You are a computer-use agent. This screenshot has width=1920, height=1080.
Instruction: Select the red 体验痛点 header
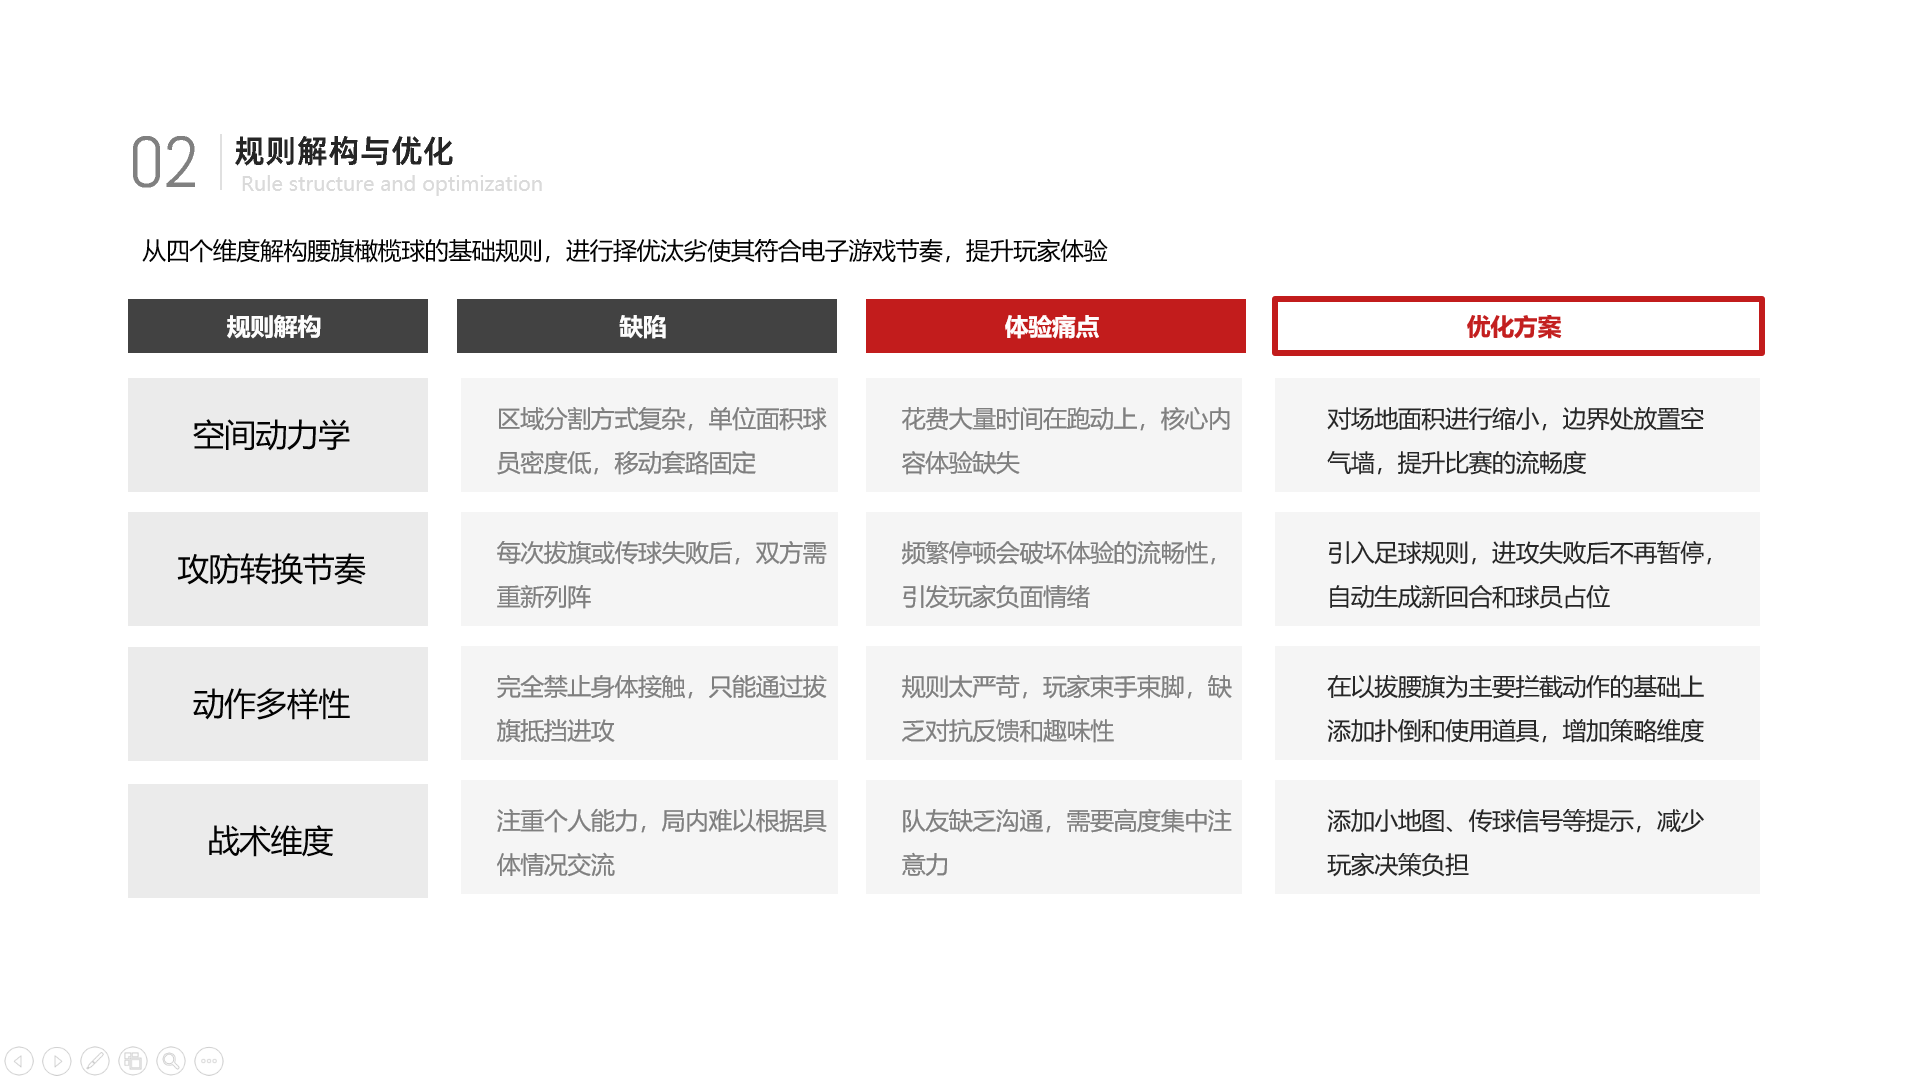click(x=1055, y=326)
